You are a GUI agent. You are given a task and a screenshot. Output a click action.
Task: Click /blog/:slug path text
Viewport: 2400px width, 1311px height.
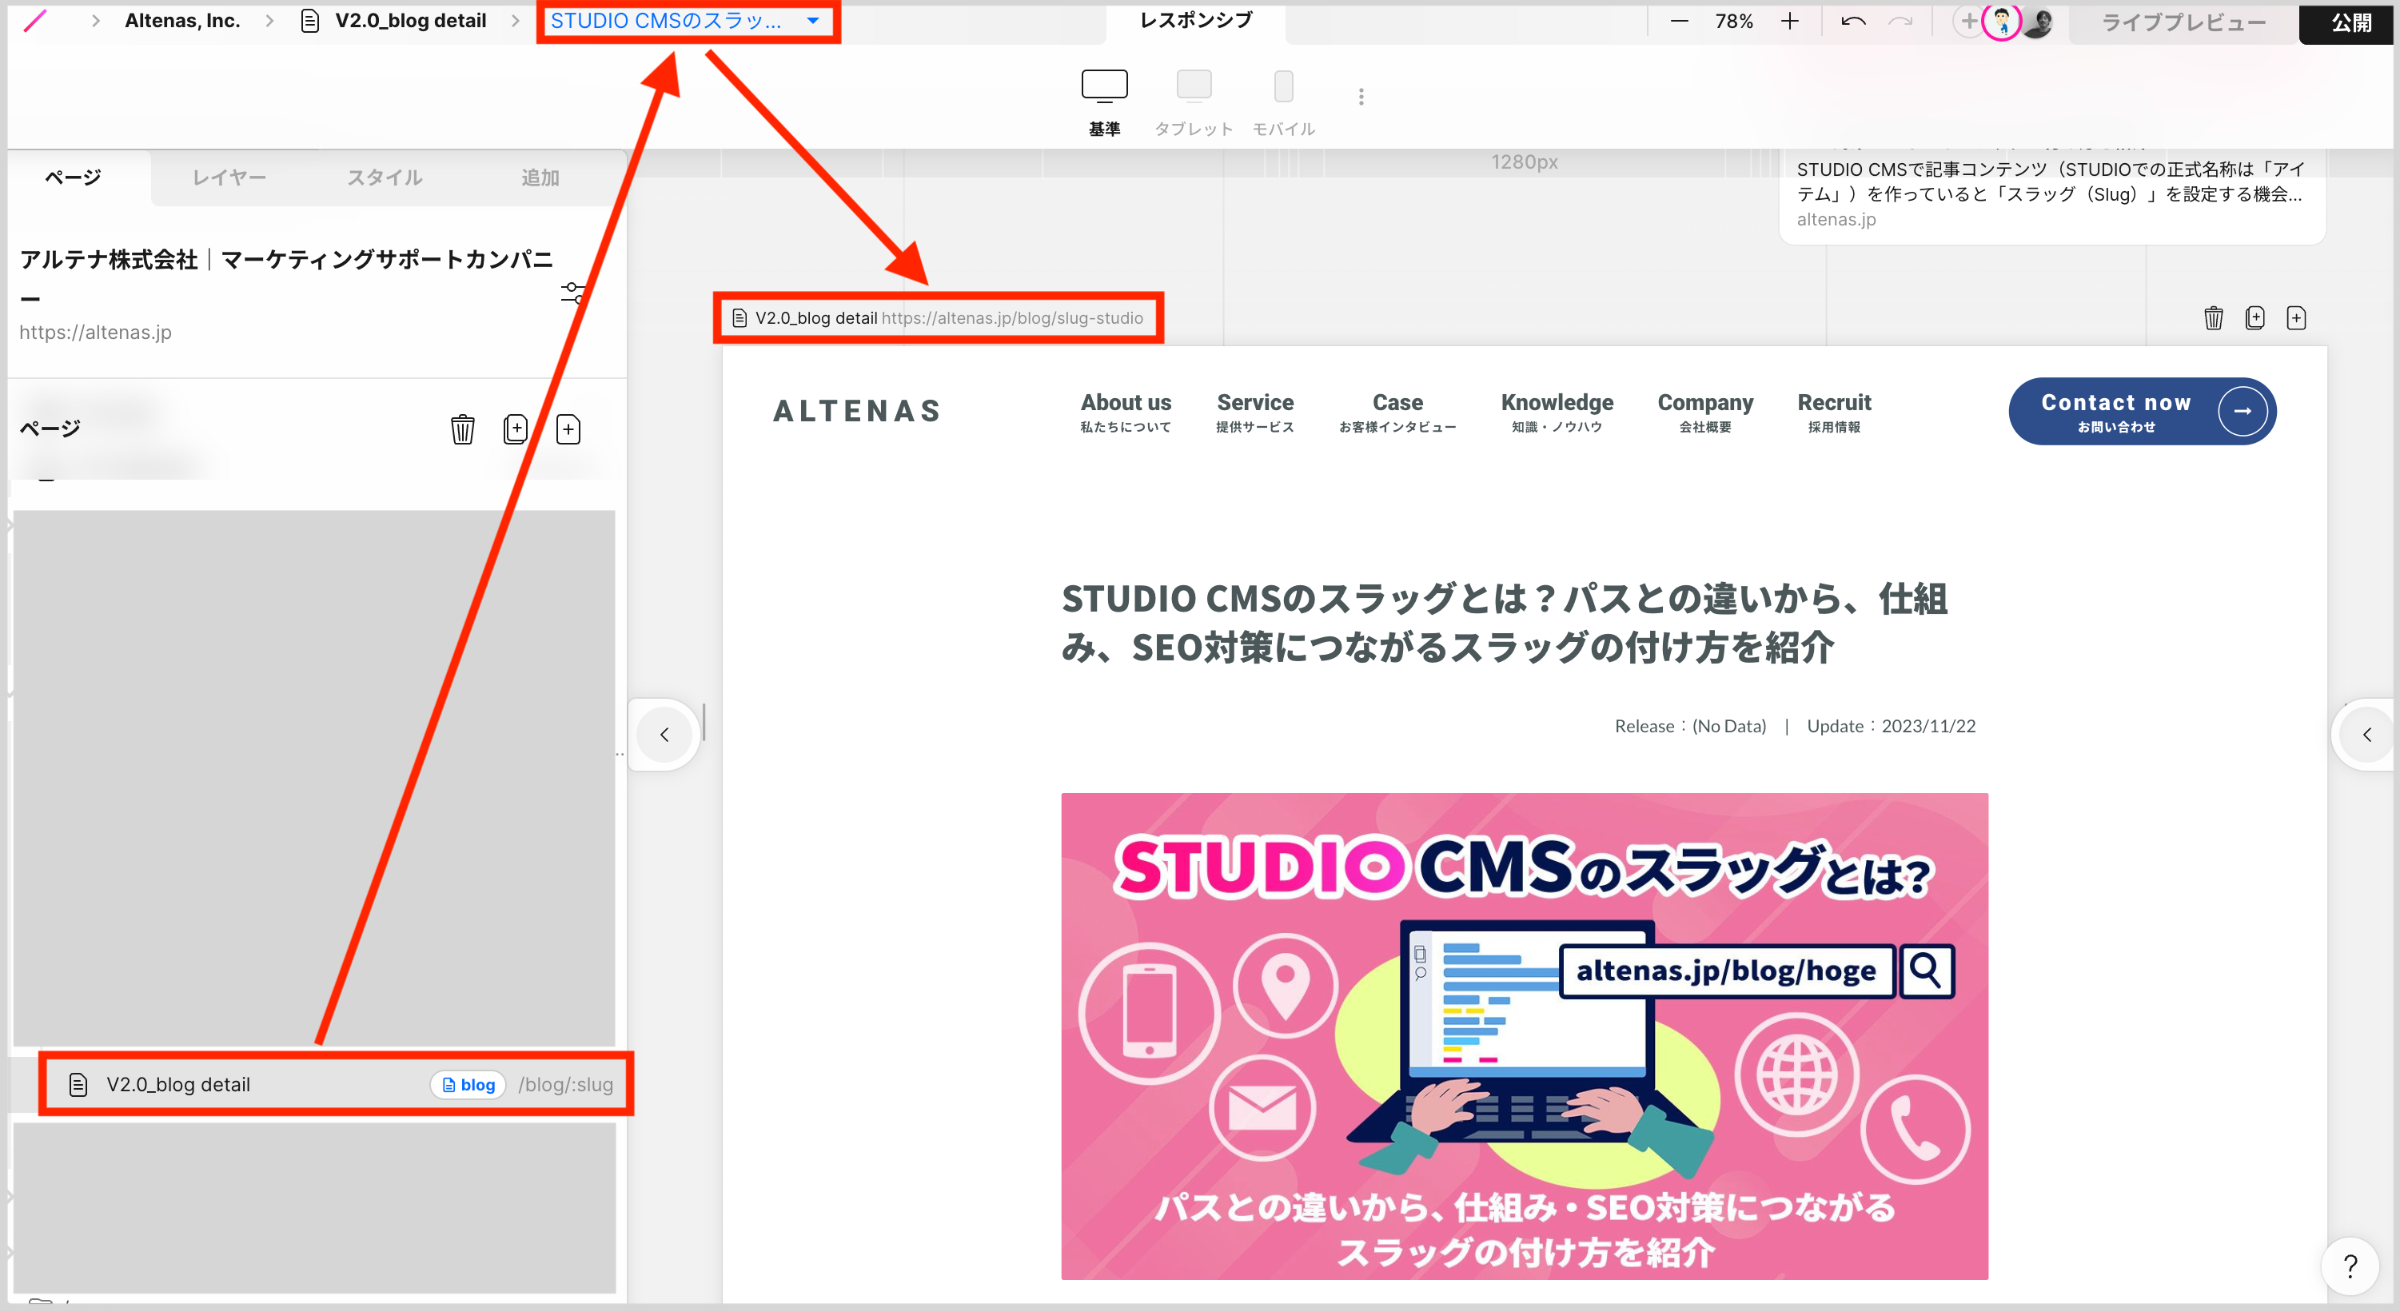point(565,1085)
